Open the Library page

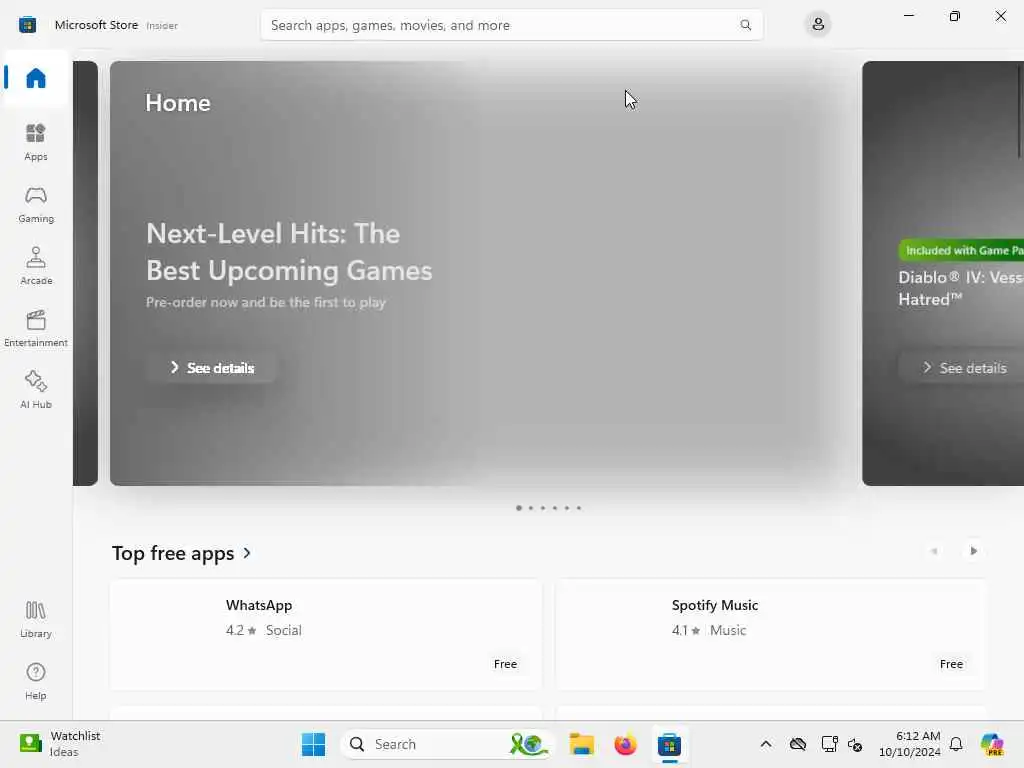tap(36, 620)
